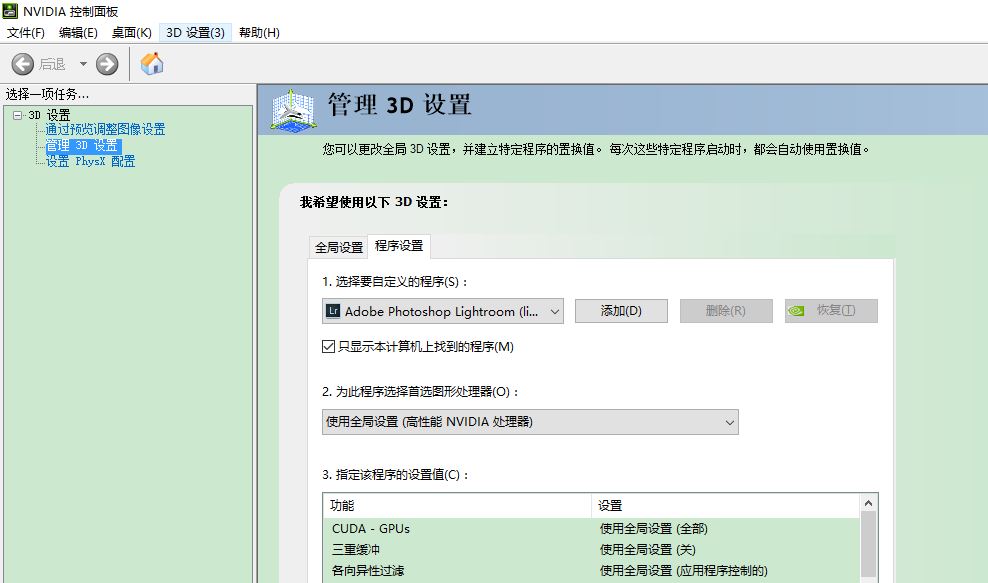The height and width of the screenshot is (583, 988).
Task: Click the settings list scrollbar thumb
Action: tap(868, 544)
